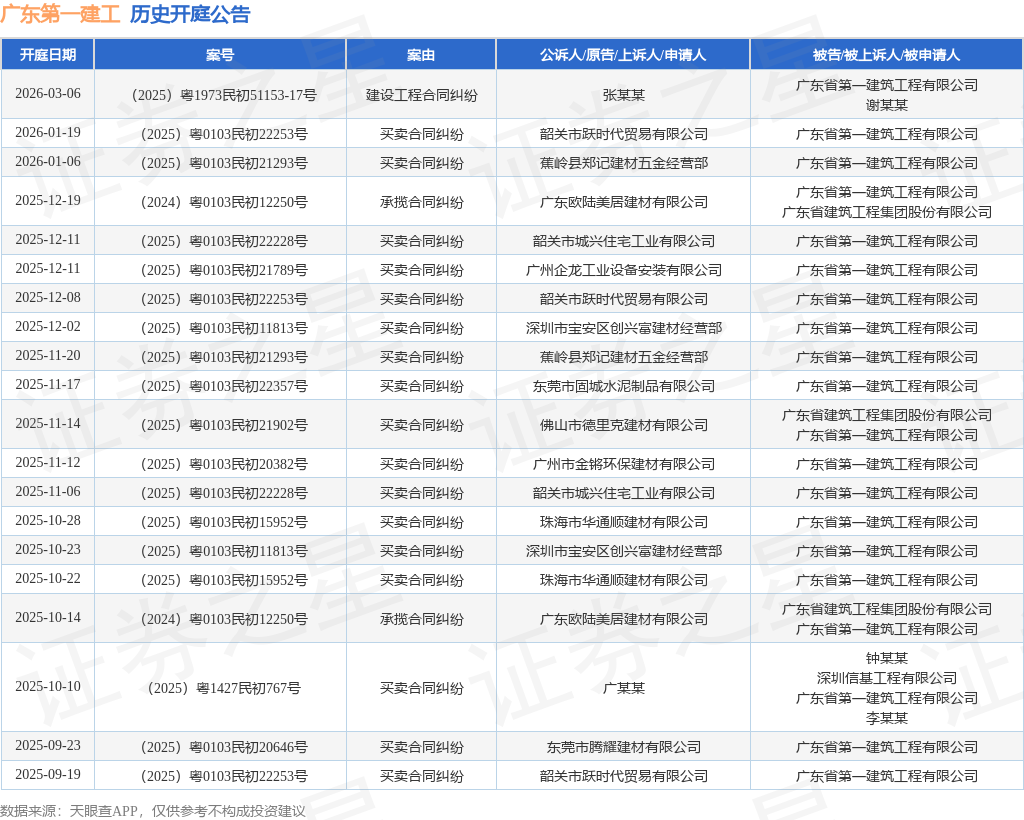
Task: Click defendant 谢某某
Action: pyautogui.click(x=887, y=105)
